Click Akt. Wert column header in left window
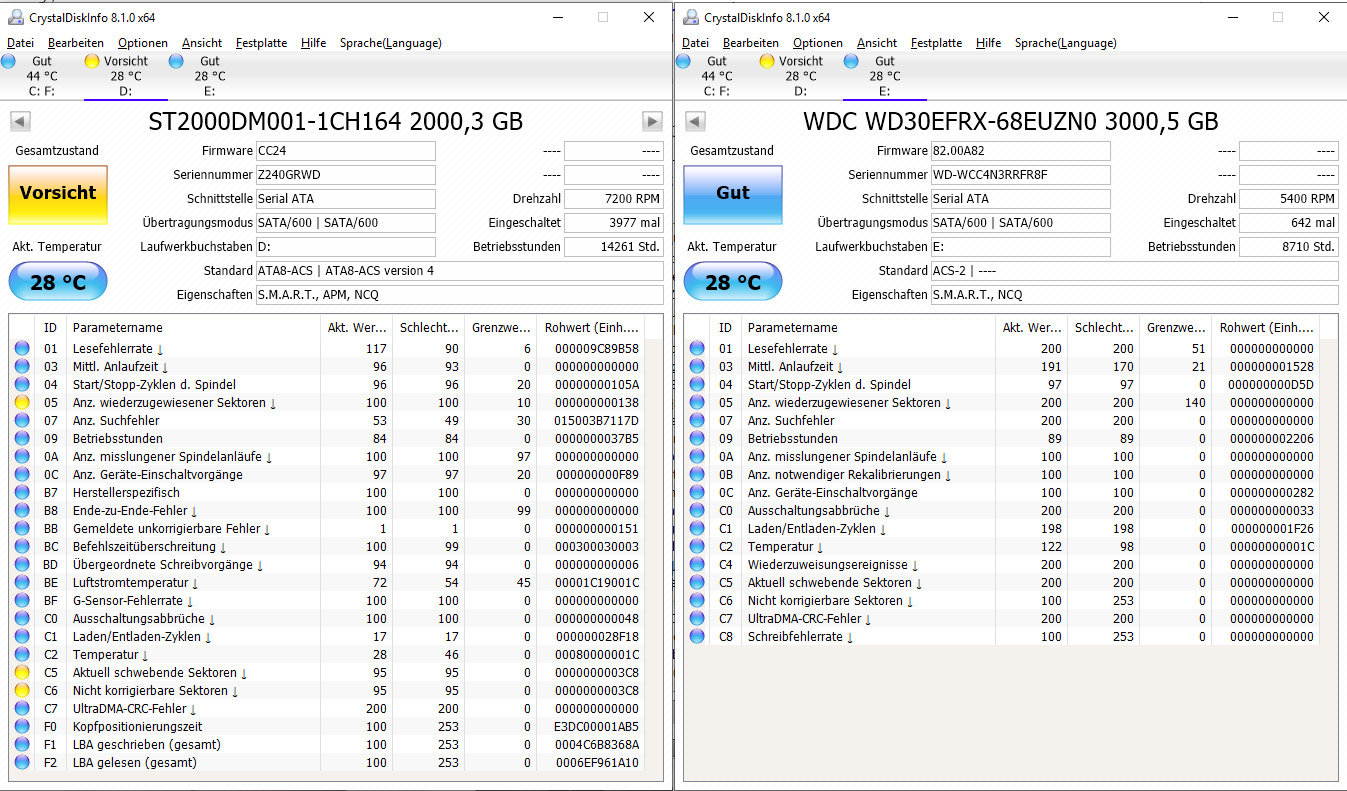The image size is (1347, 791). point(356,328)
